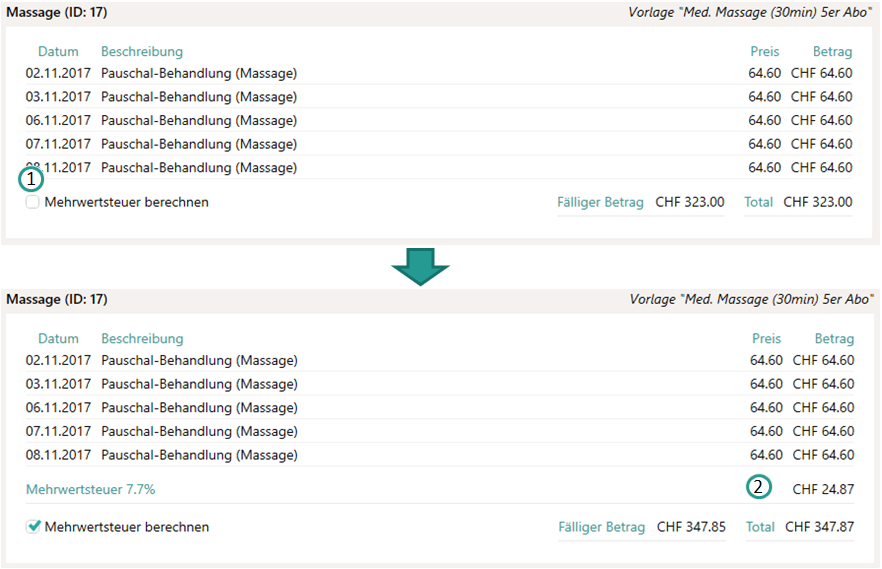Viewport: 882px width, 569px height.
Task: Enable the unchecked Mehrwertsteuer berechnen checkbox
Action: 33,202
